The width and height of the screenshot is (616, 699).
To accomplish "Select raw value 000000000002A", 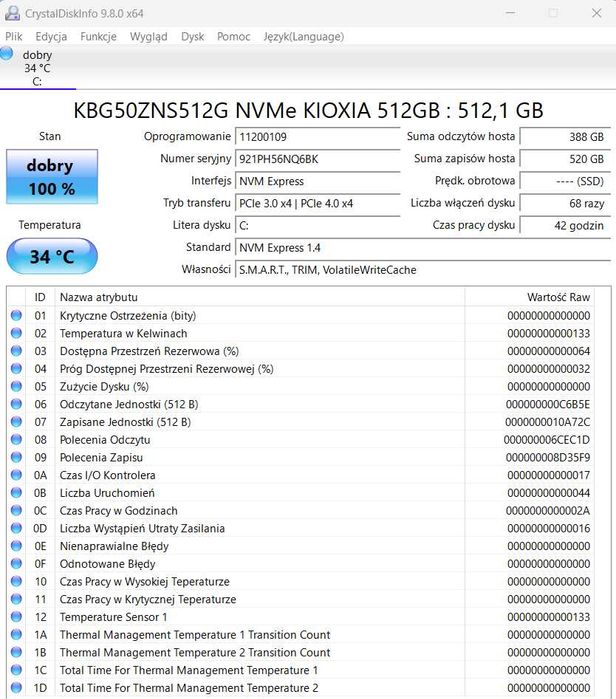I will pos(548,511).
